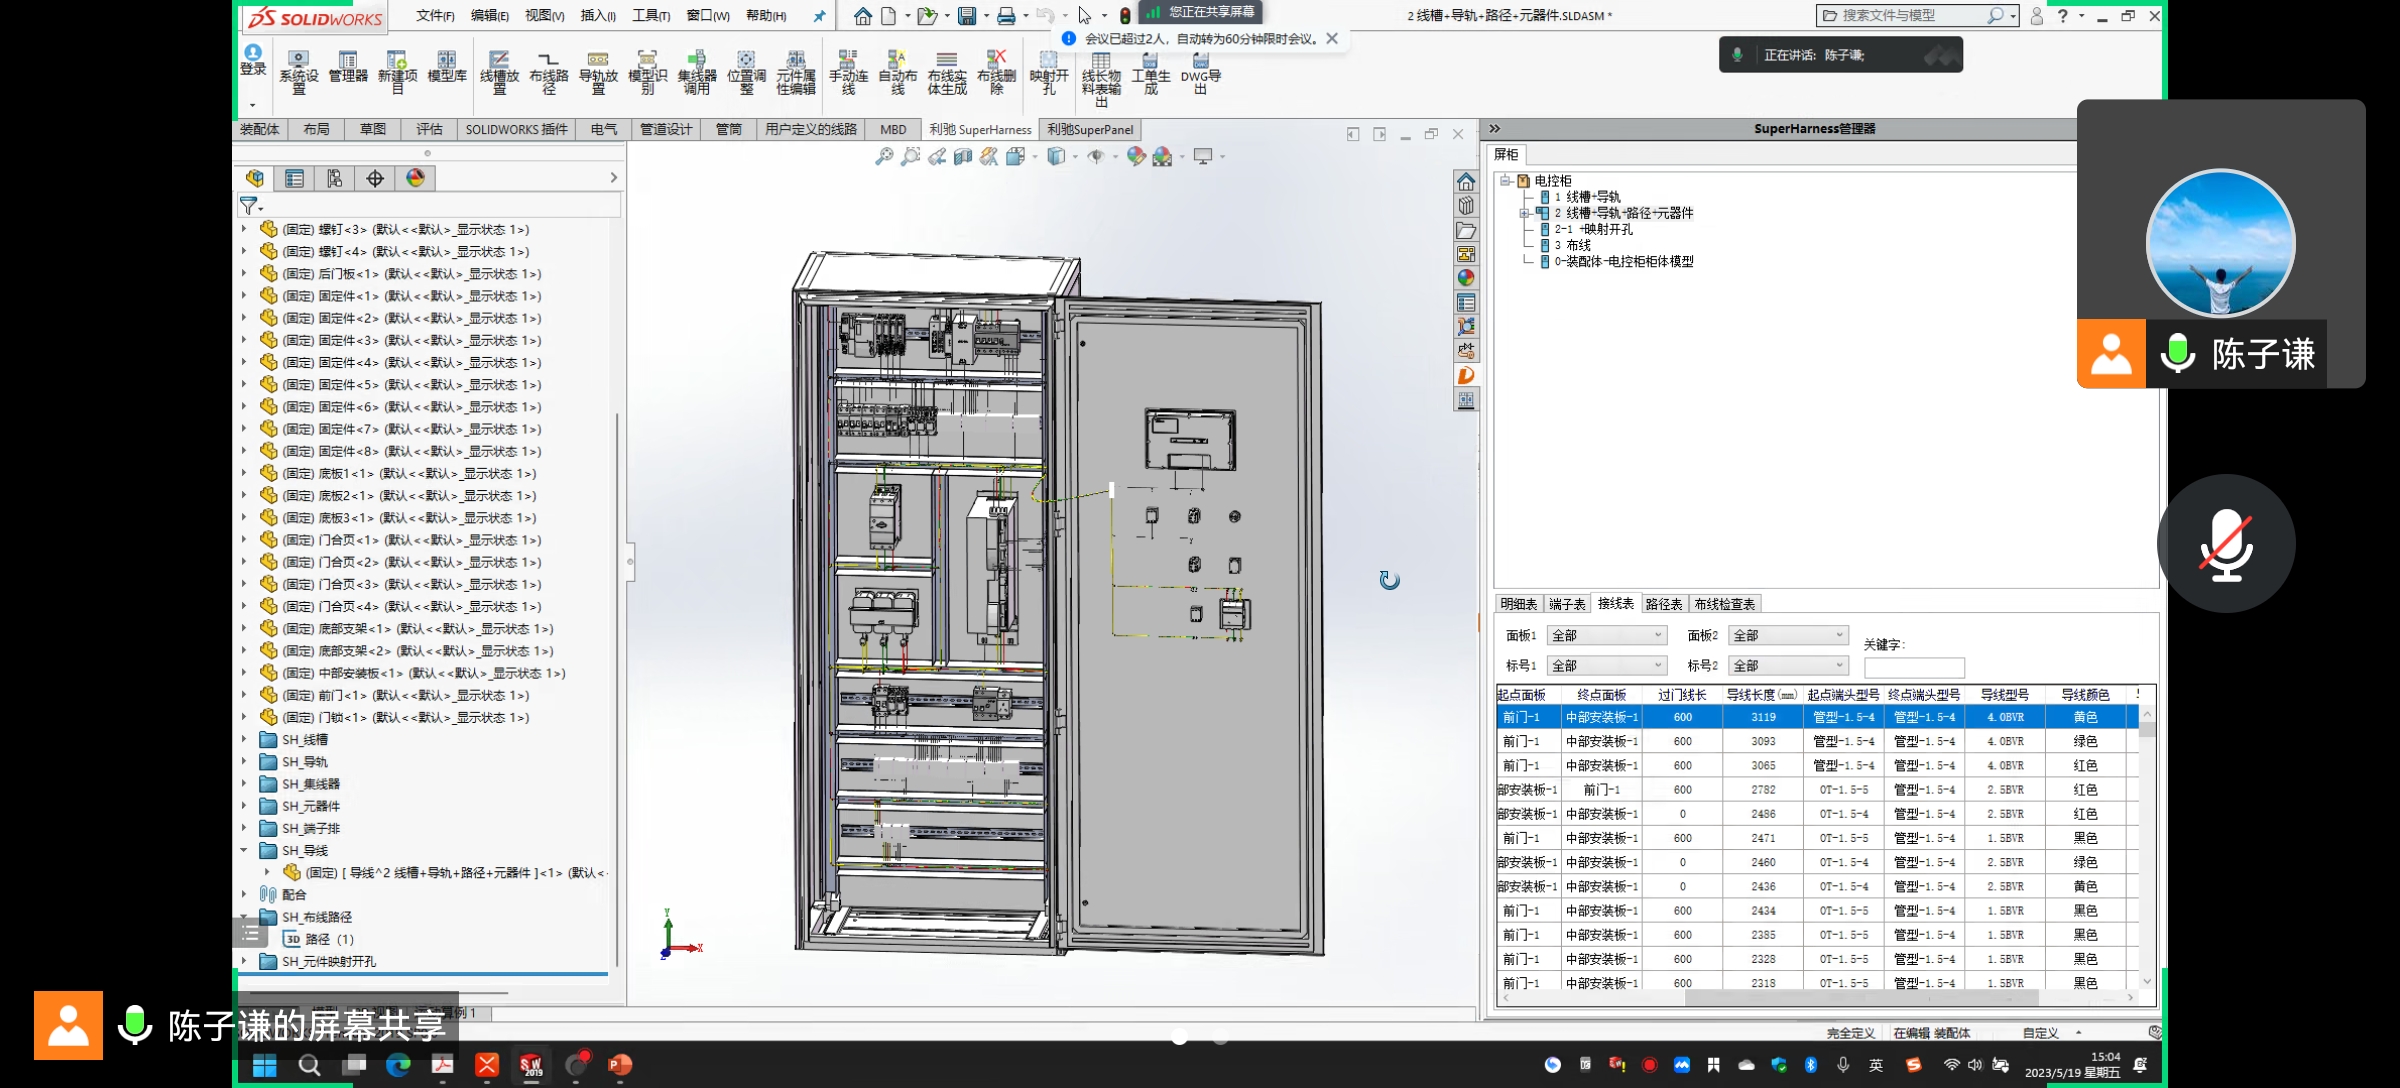Click the 关键字 search input field
Screen dimensions: 2400x1088
tap(1915, 667)
